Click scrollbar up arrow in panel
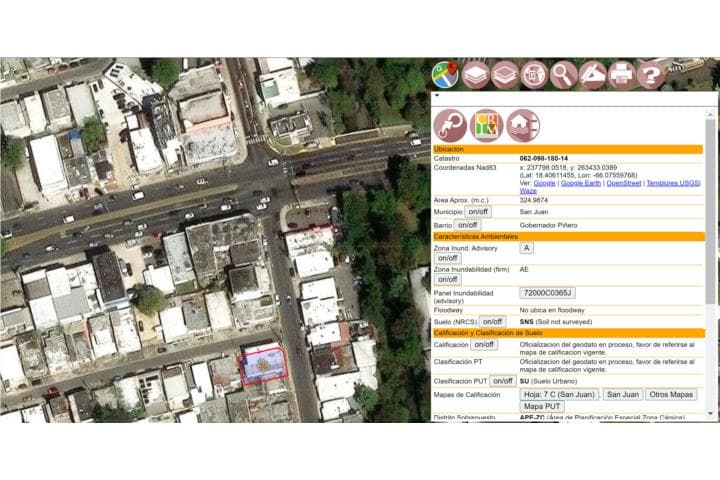This screenshot has height=480, width=720. [711, 114]
